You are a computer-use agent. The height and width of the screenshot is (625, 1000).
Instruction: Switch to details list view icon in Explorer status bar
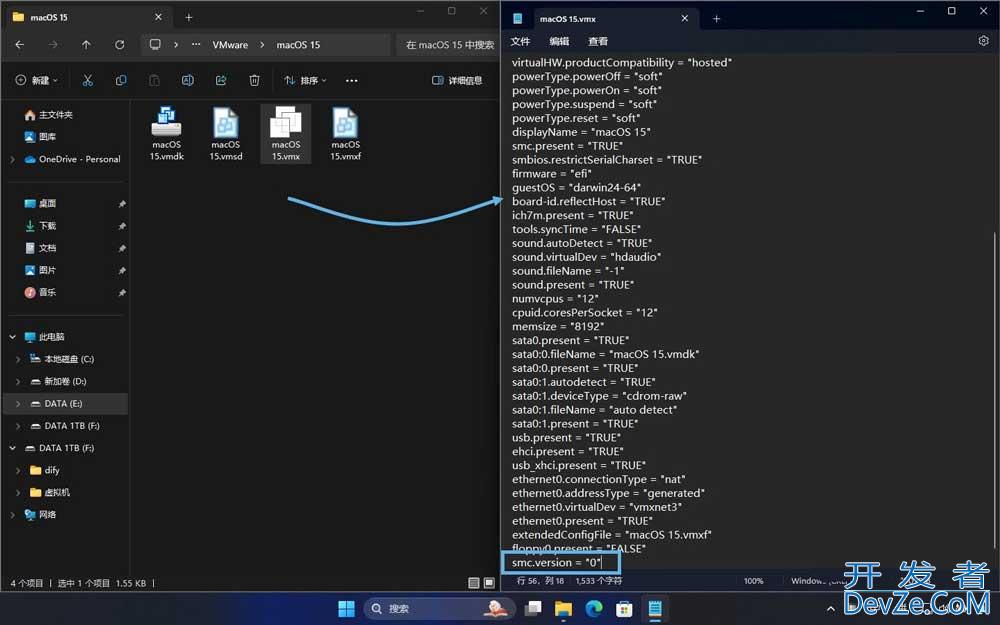click(x=473, y=582)
